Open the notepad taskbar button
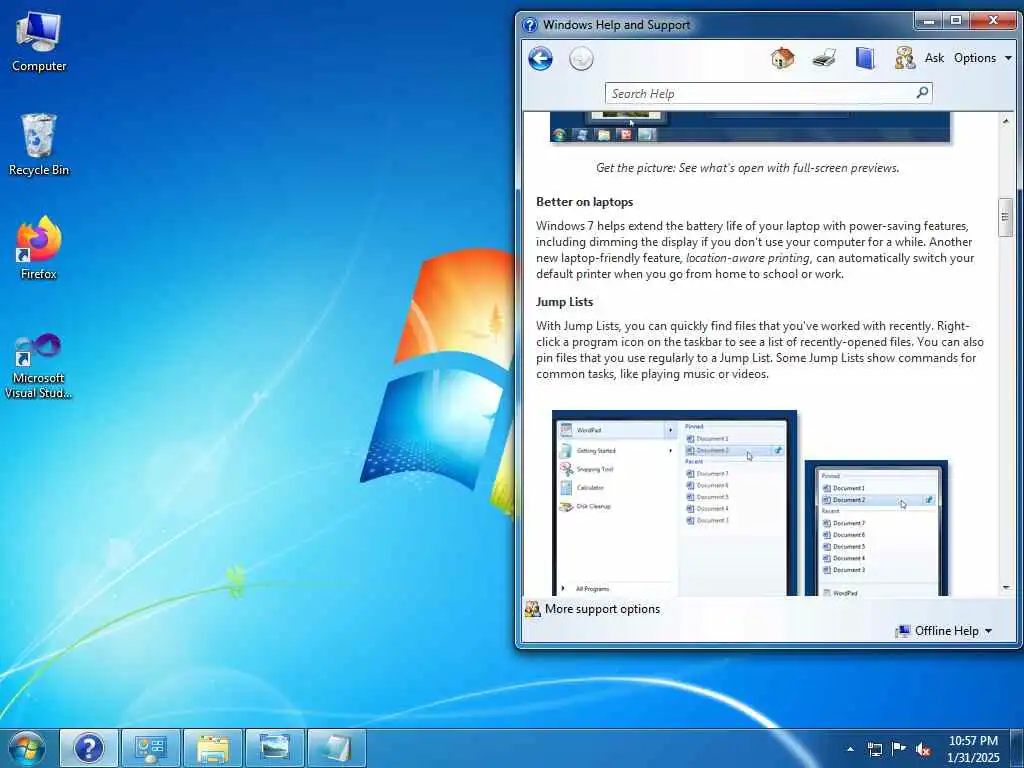1024x768 pixels. [x=337, y=748]
